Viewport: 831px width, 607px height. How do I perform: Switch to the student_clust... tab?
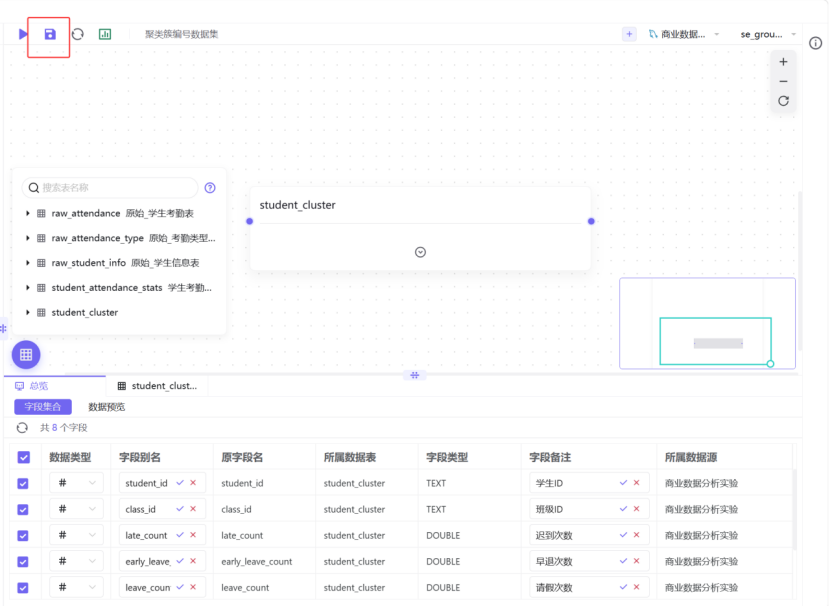pos(157,386)
